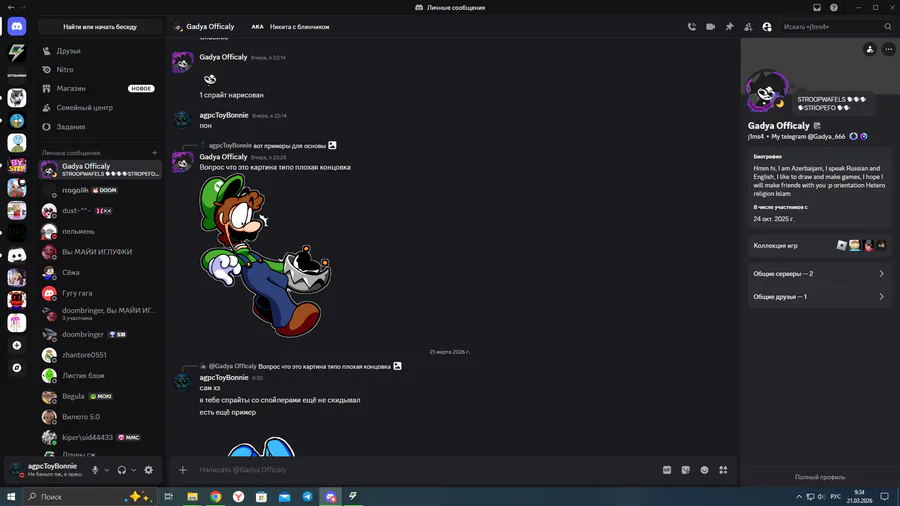Open the пельмень conversation
900x506 pixels.
coord(100,231)
